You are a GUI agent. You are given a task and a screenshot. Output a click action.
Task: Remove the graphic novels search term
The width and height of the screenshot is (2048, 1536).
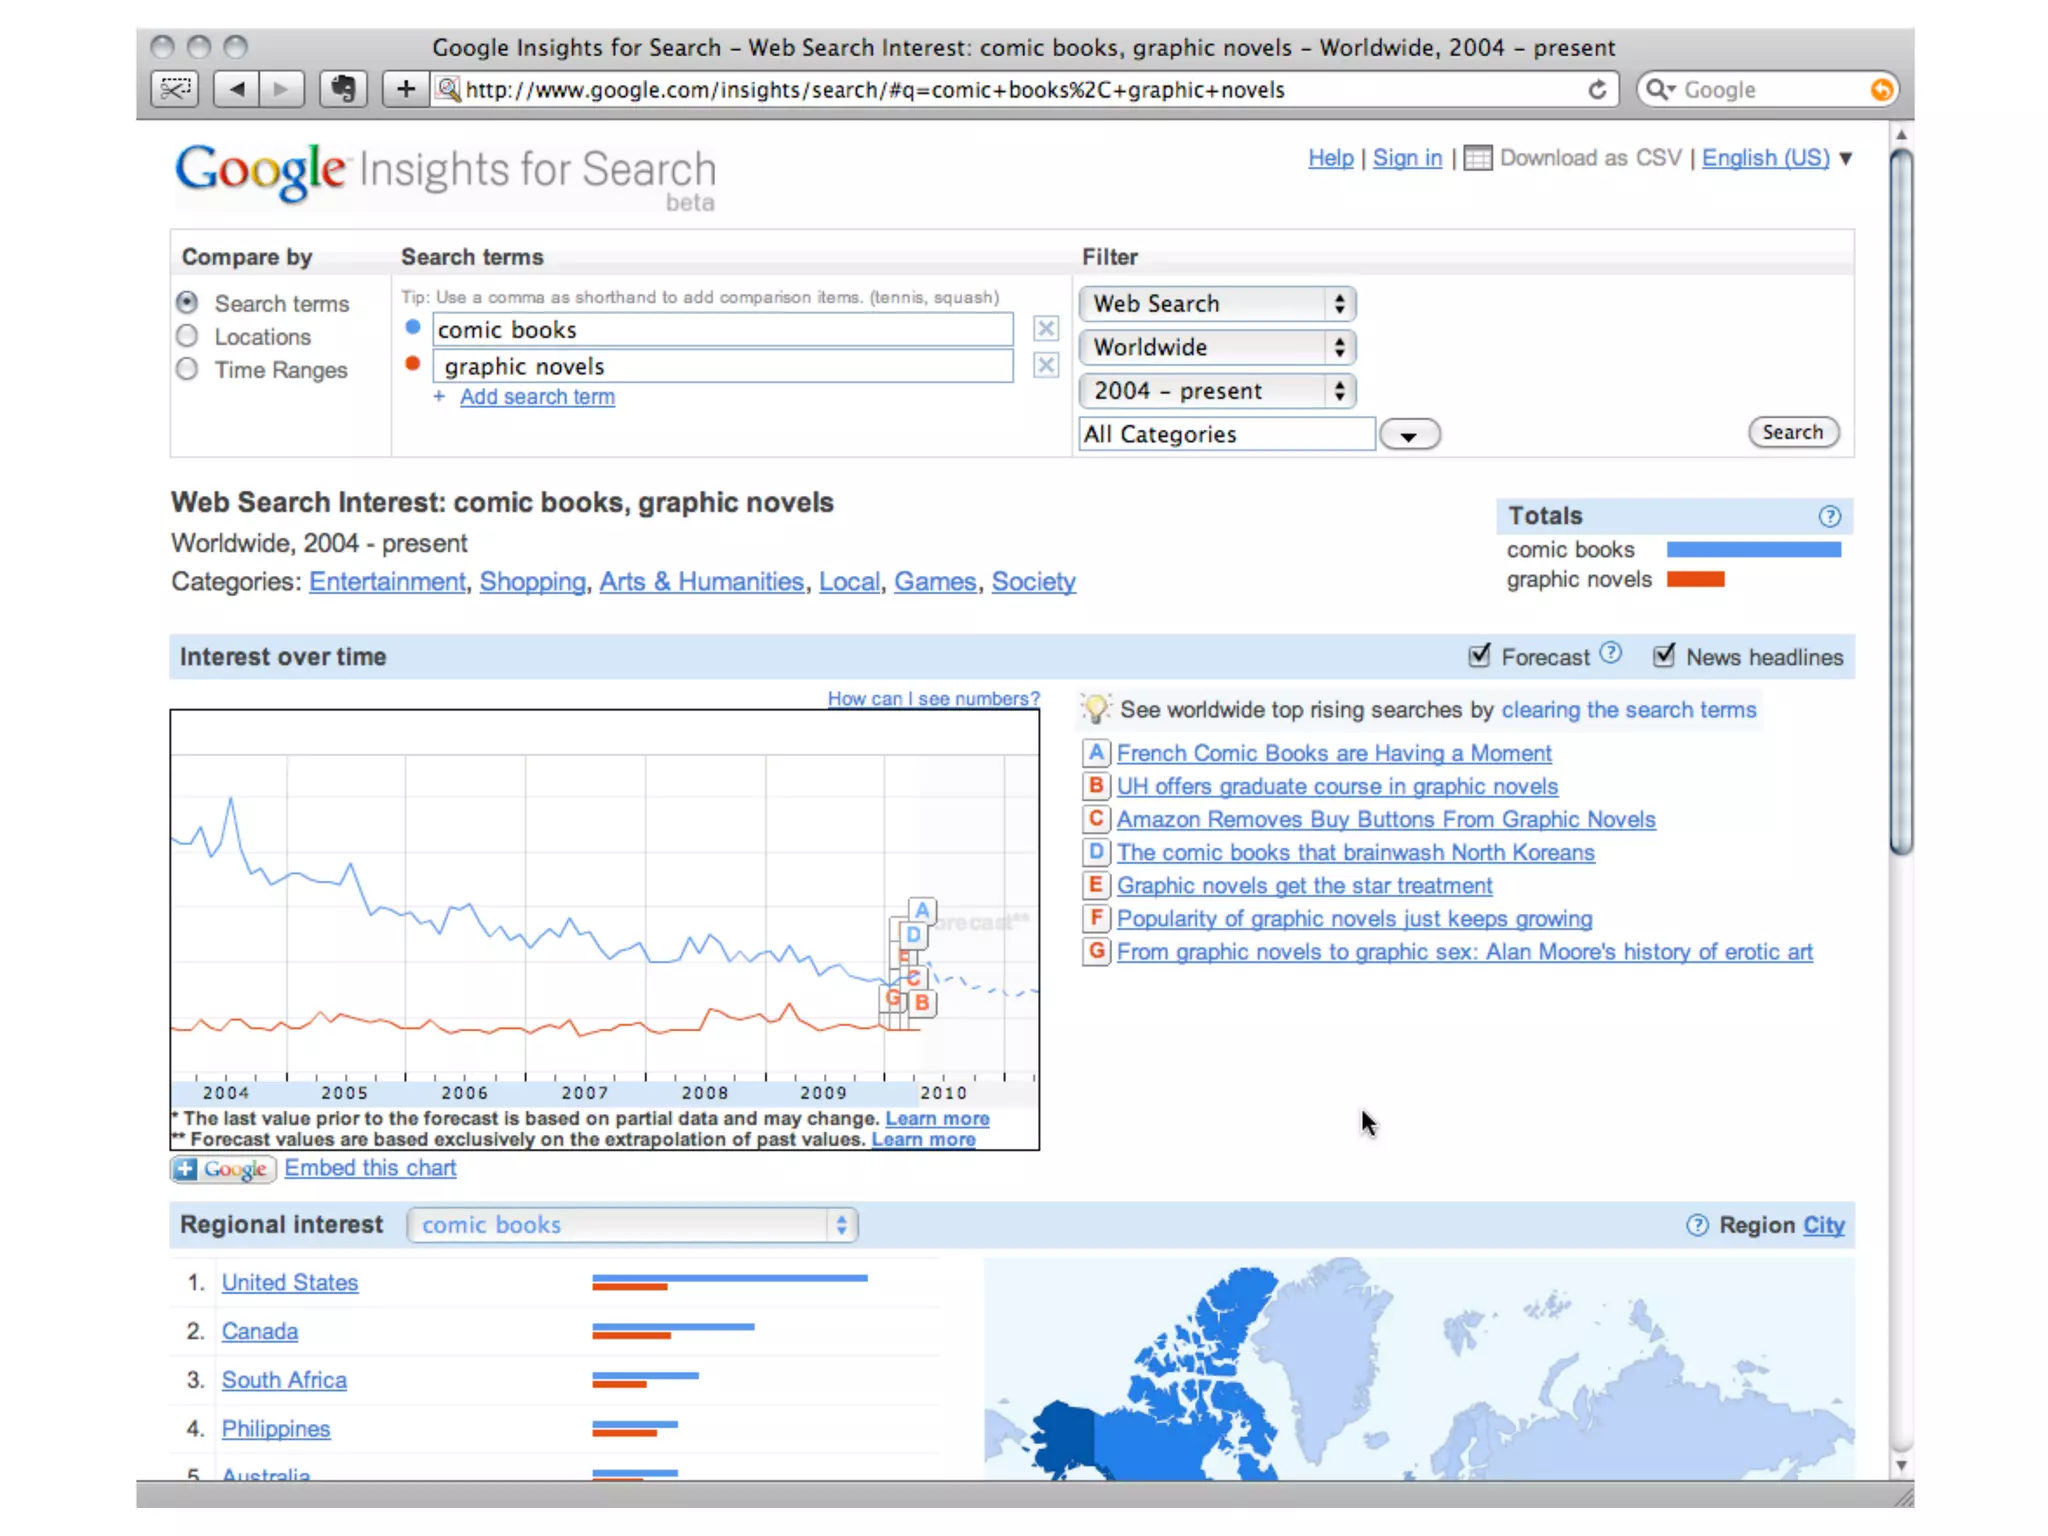tap(1045, 366)
